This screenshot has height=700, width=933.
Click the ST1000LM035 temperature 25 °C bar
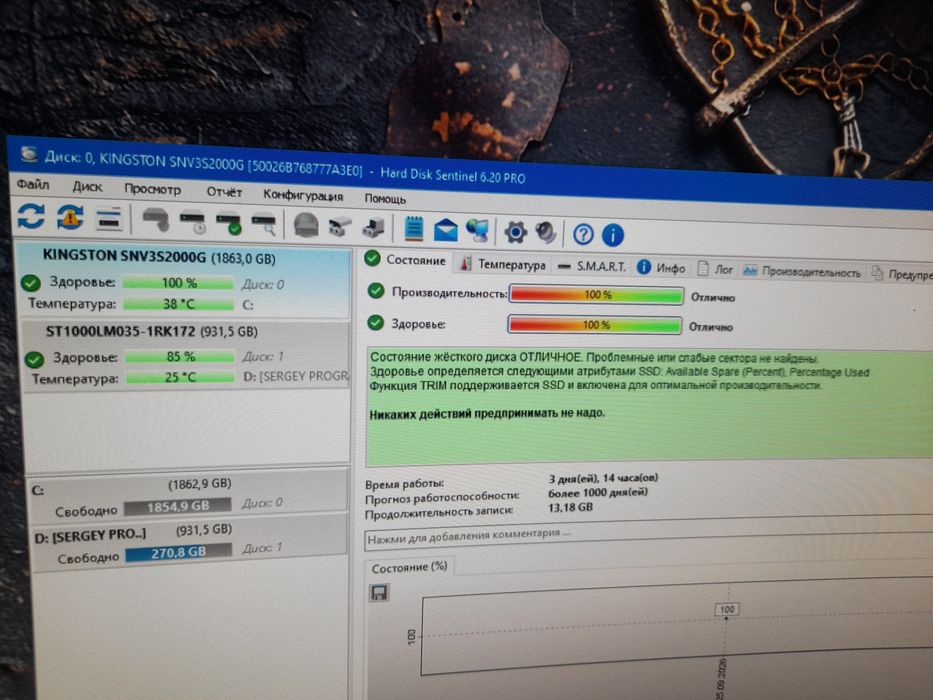point(180,377)
